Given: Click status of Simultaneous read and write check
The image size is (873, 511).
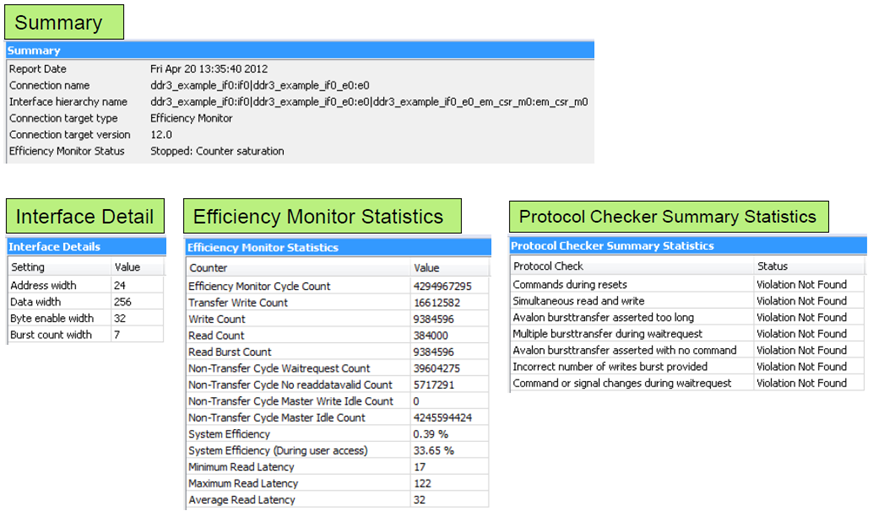Looking at the screenshot, I should pyautogui.click(x=802, y=301).
